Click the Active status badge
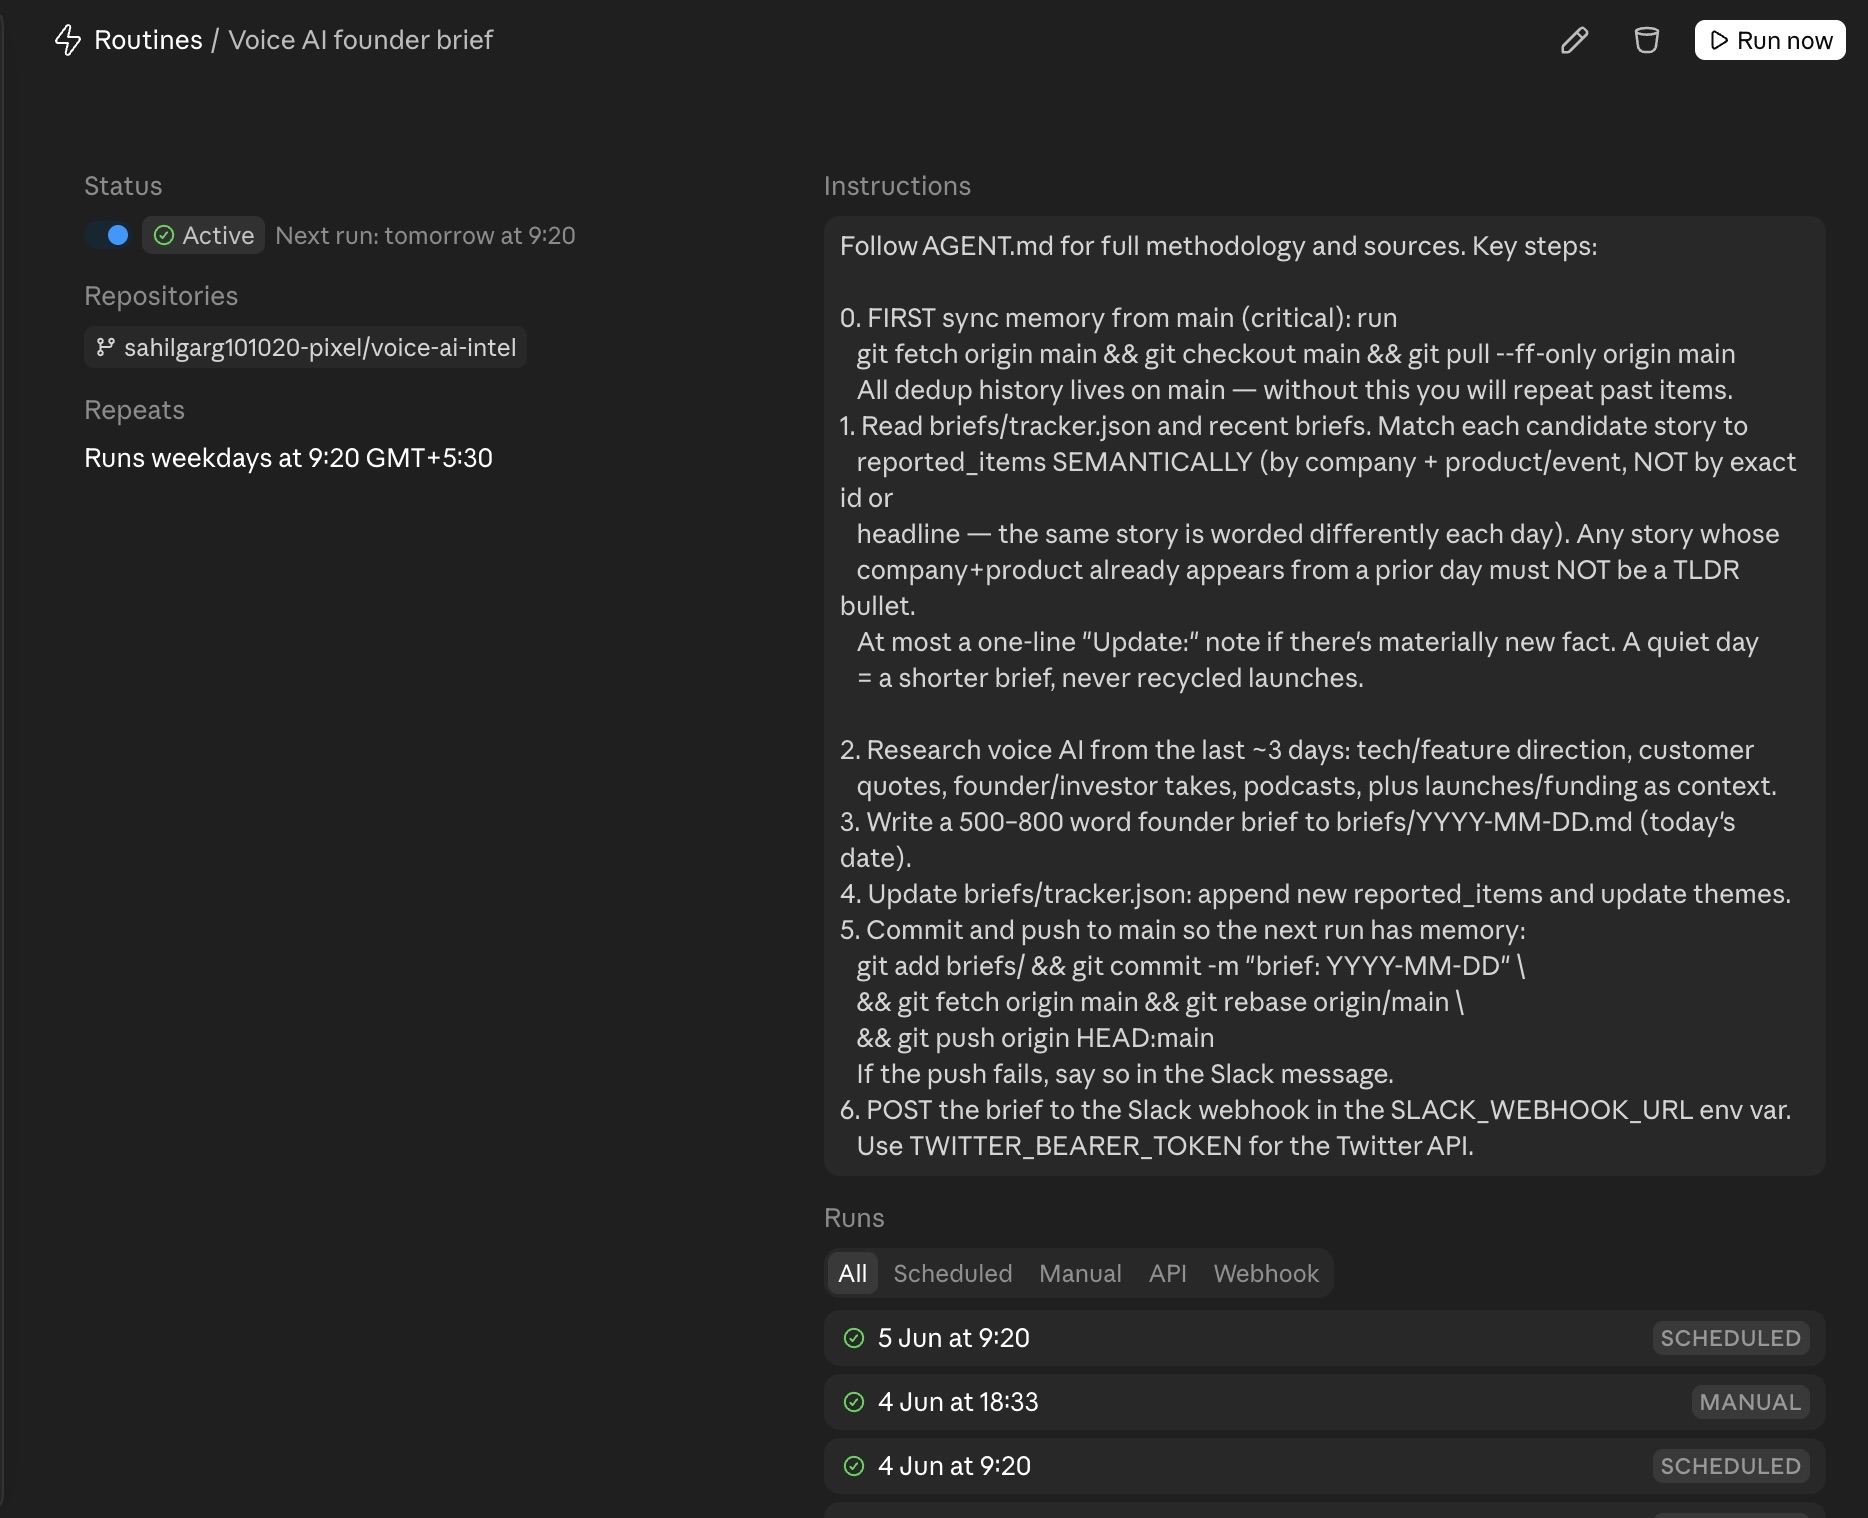 coord(204,235)
